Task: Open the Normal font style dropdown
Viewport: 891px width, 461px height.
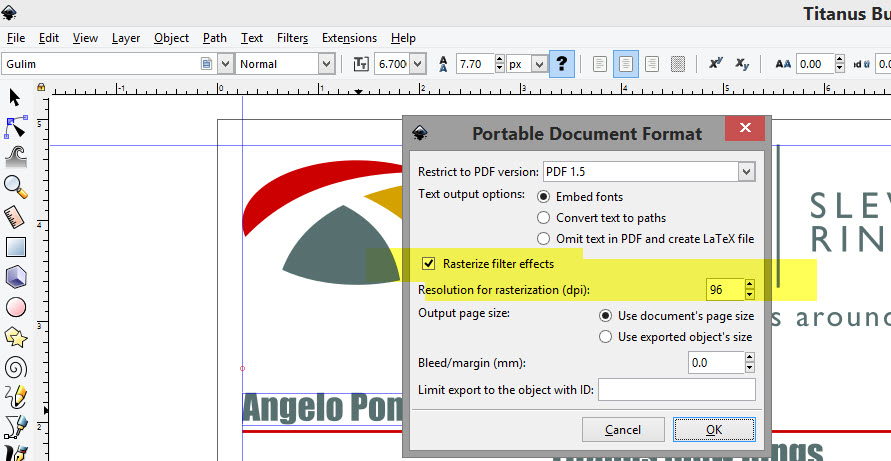Action: [326, 64]
